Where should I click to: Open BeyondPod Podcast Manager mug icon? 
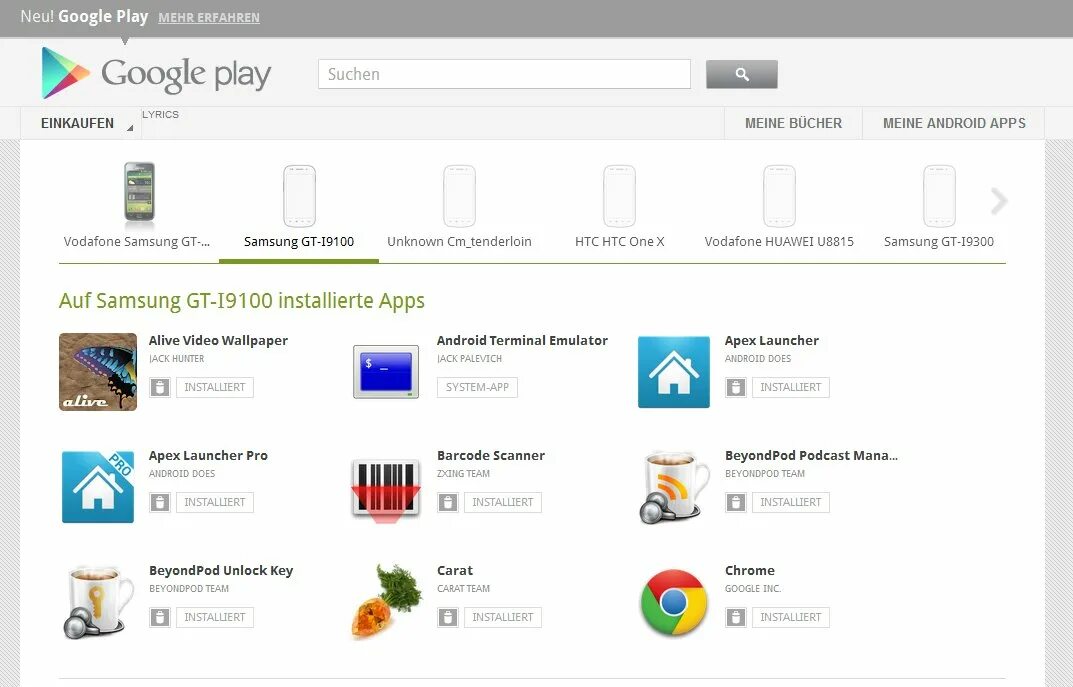[674, 487]
